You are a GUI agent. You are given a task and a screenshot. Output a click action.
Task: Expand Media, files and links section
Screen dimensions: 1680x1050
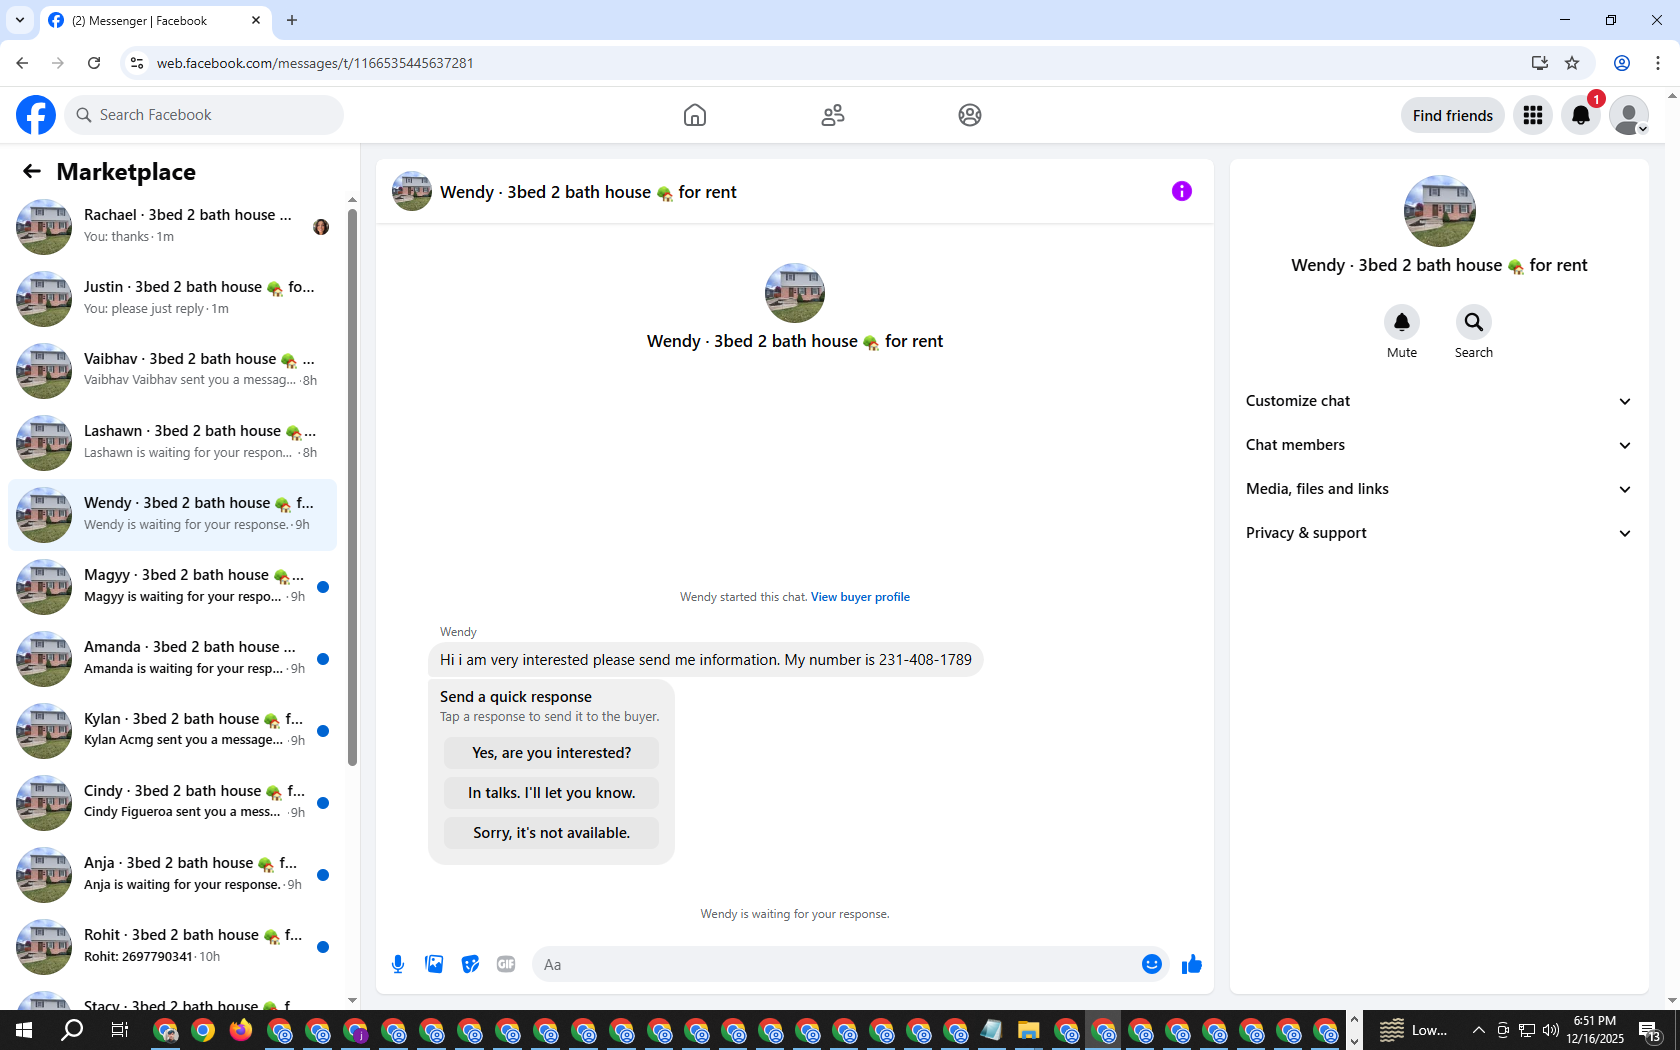[x=1439, y=489]
